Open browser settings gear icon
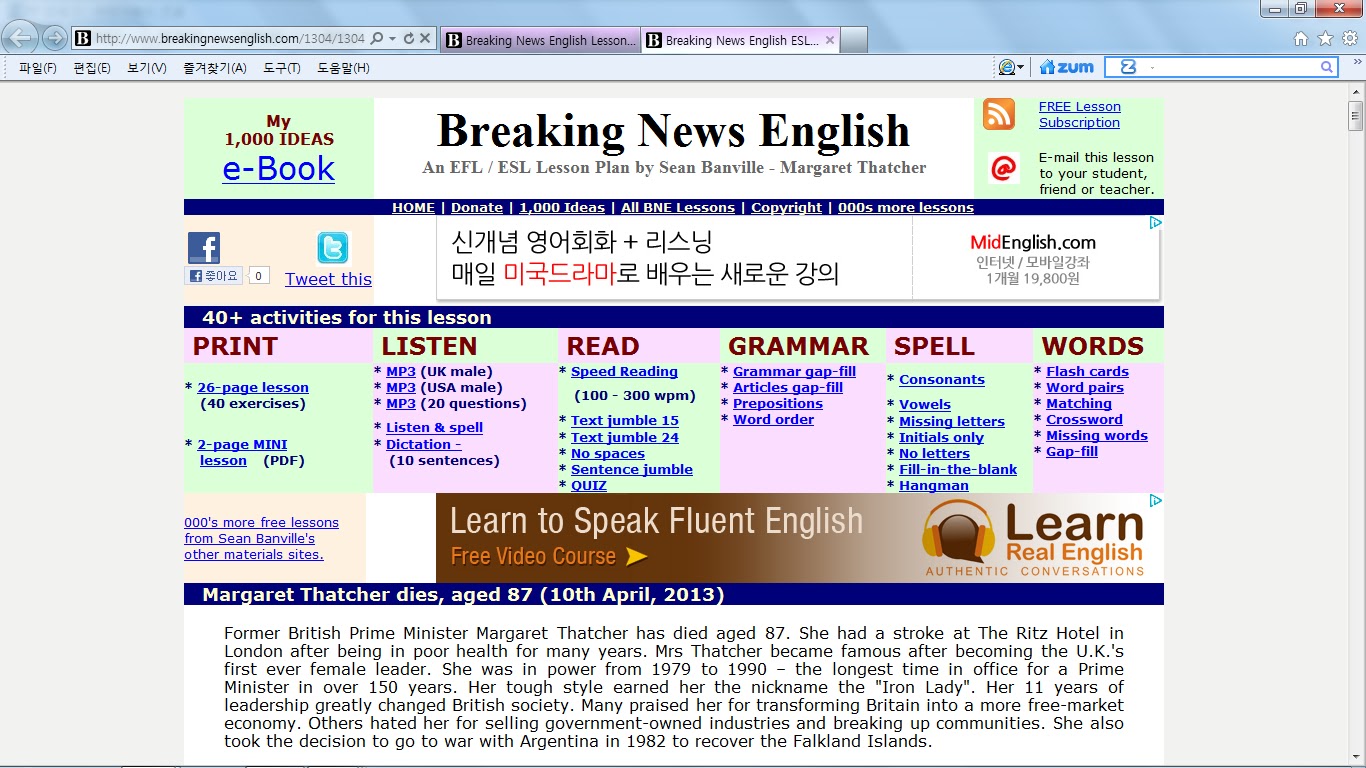This screenshot has height=768, width=1366. [x=1349, y=39]
